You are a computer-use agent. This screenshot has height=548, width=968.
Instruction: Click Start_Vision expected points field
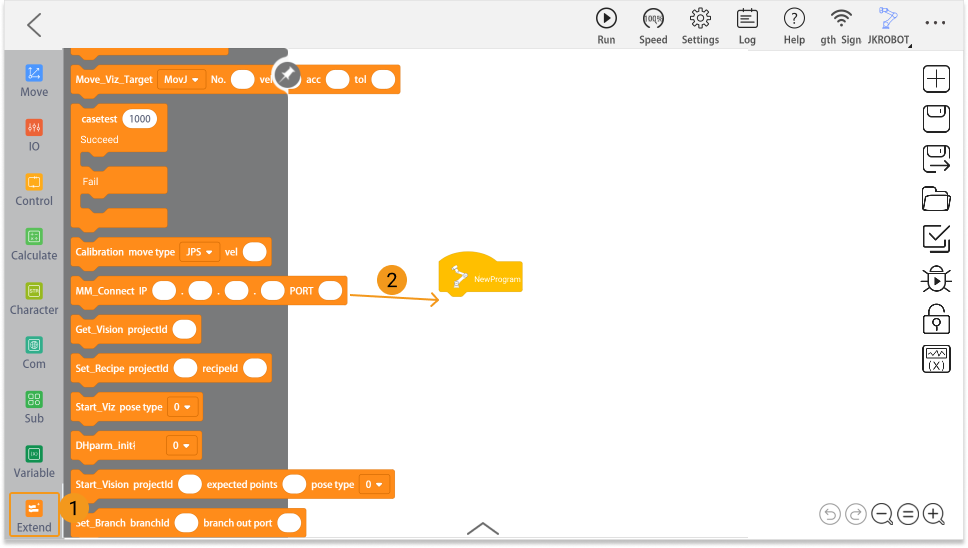click(x=294, y=484)
